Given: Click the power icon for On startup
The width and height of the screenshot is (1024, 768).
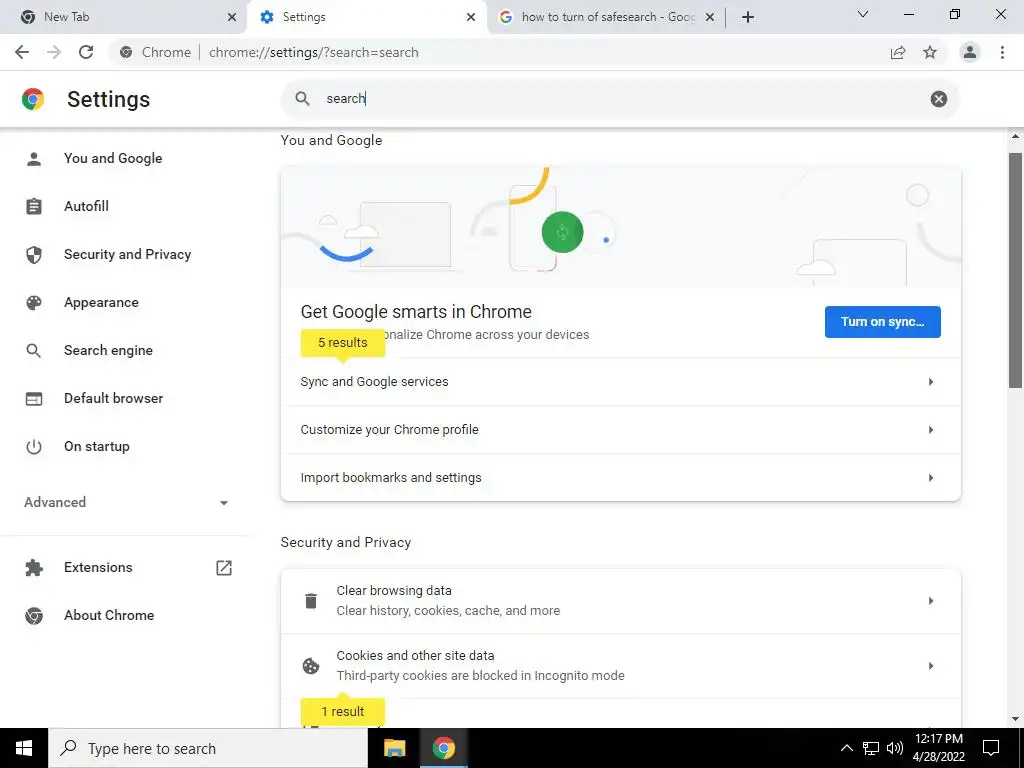Looking at the screenshot, I should pos(34,447).
